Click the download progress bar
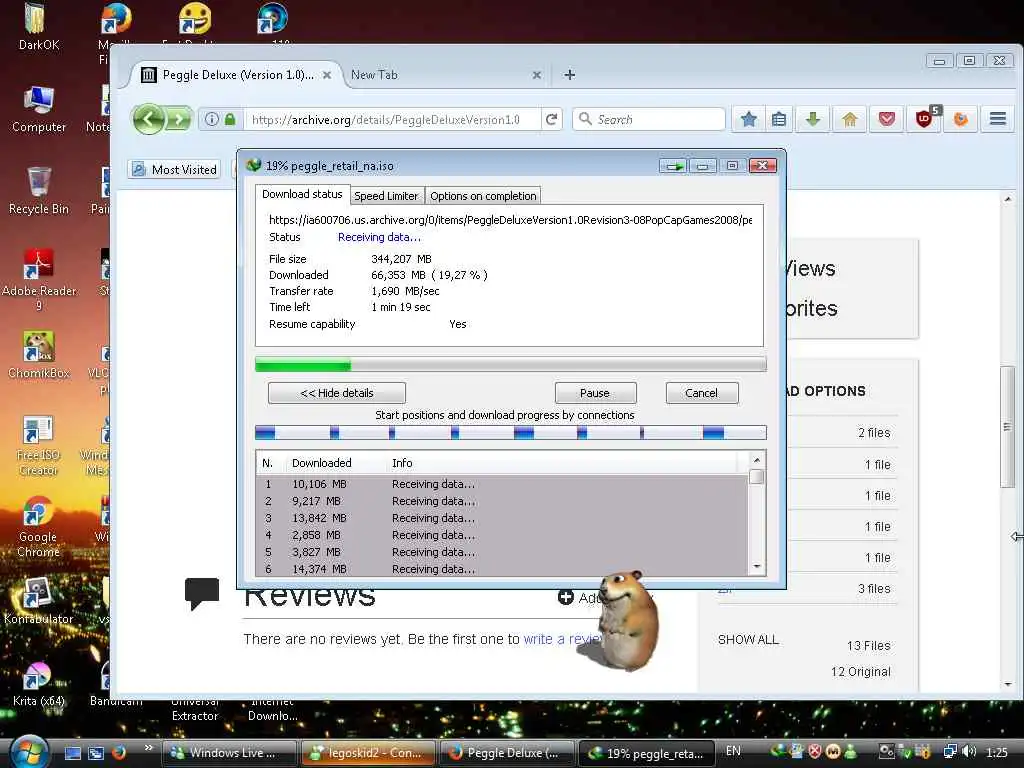 (x=511, y=364)
